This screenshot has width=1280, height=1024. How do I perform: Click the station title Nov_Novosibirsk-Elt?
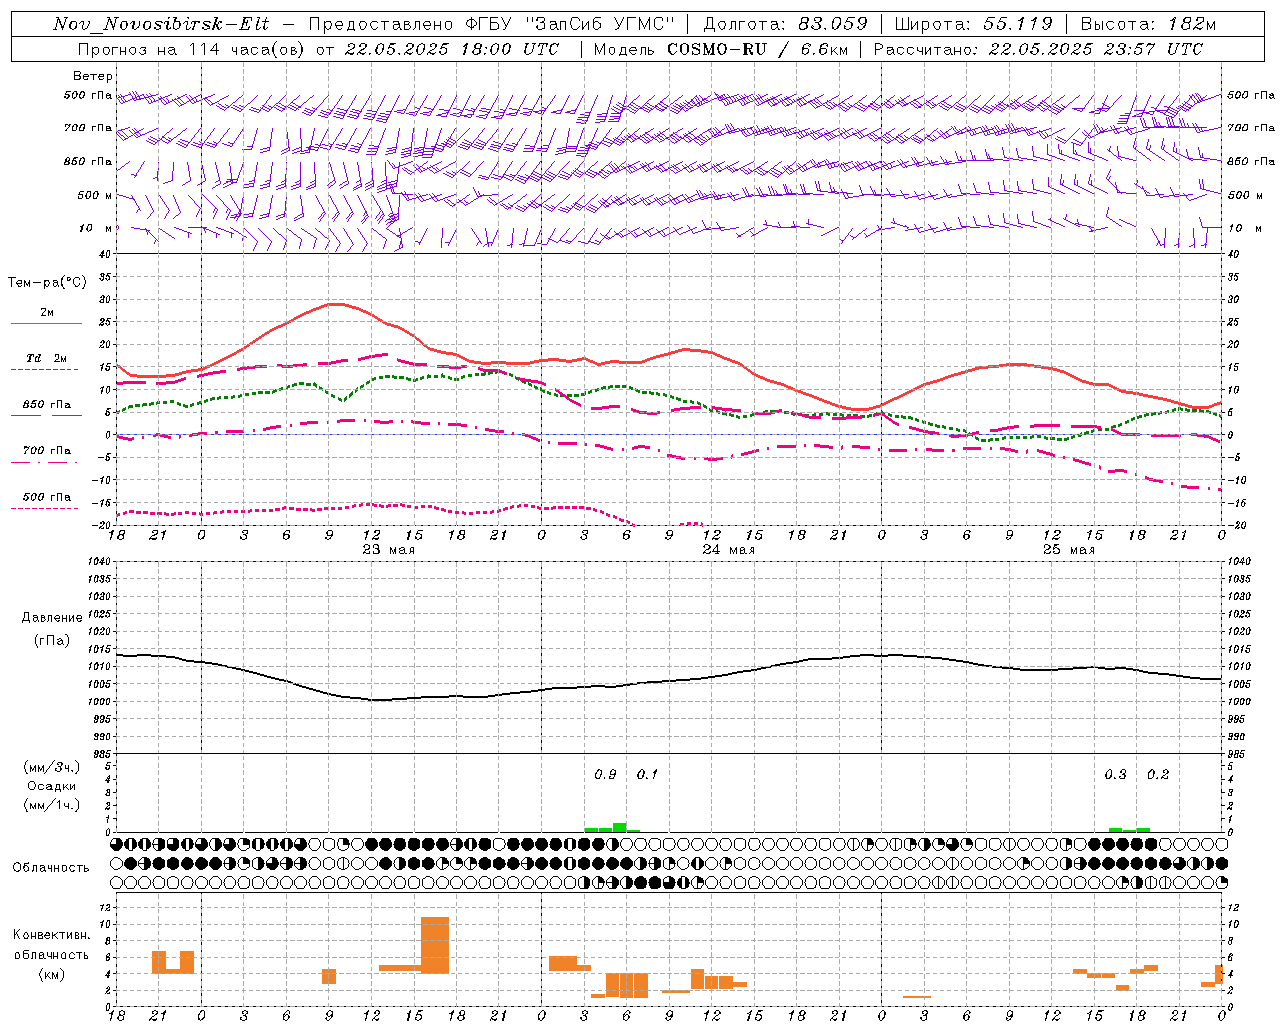161,24
